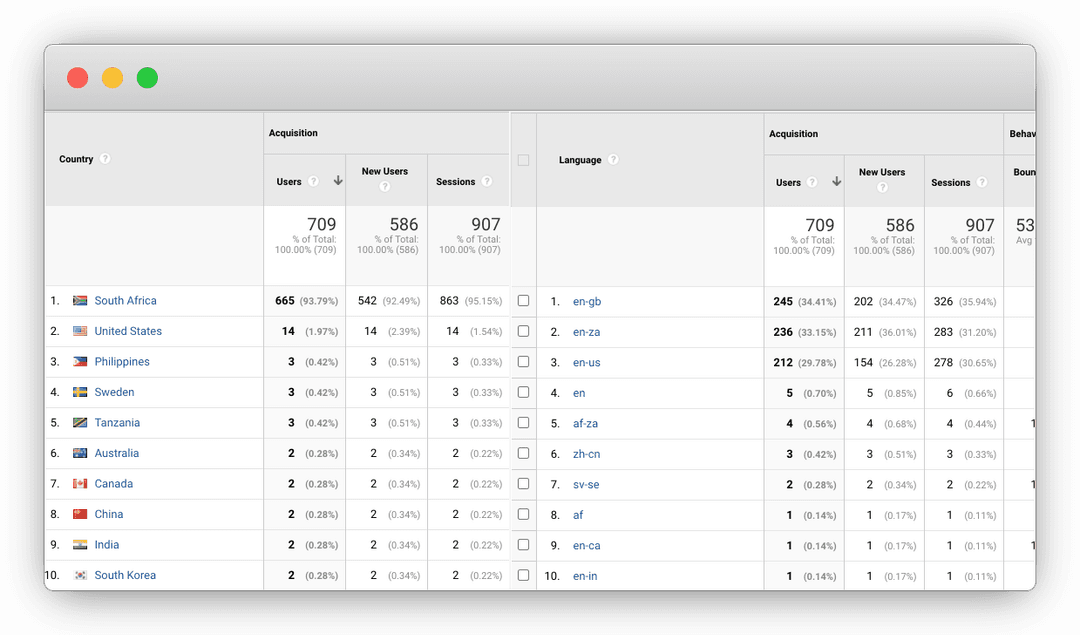The image size is (1080, 635).
Task: Open the Philippines country link
Action: click(122, 361)
